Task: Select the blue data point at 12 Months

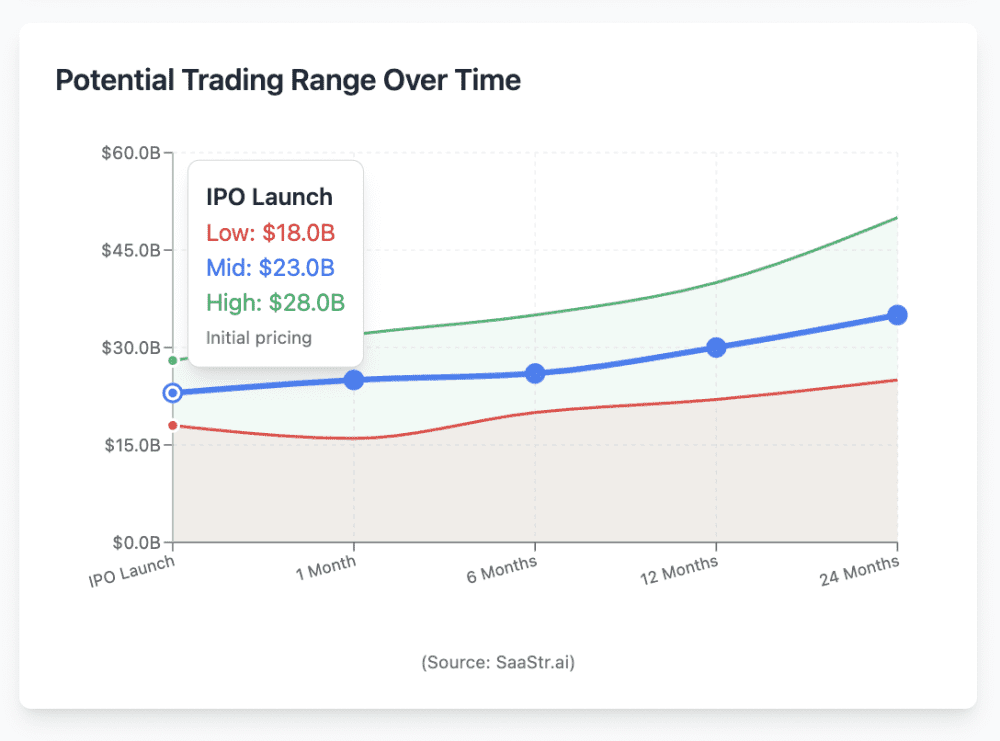Action: [716, 348]
